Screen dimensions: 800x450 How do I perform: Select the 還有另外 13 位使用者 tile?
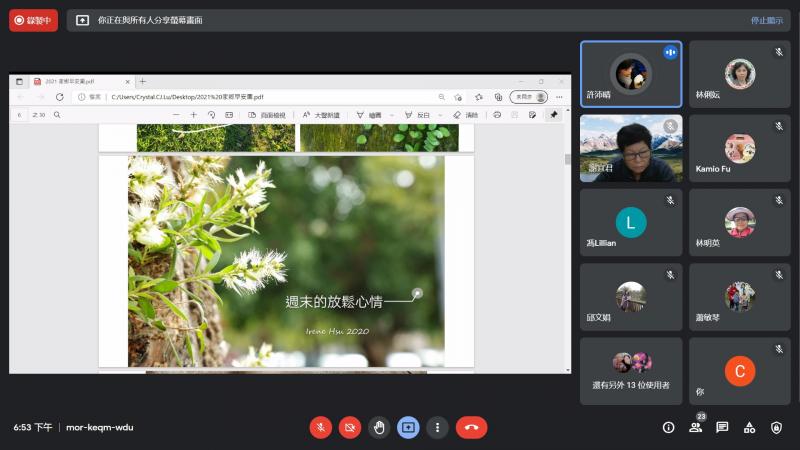click(631, 371)
